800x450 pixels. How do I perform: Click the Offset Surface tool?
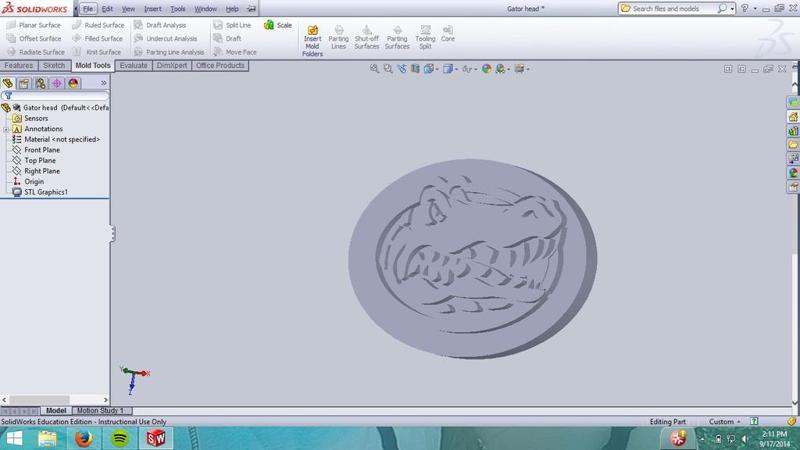pos(34,39)
